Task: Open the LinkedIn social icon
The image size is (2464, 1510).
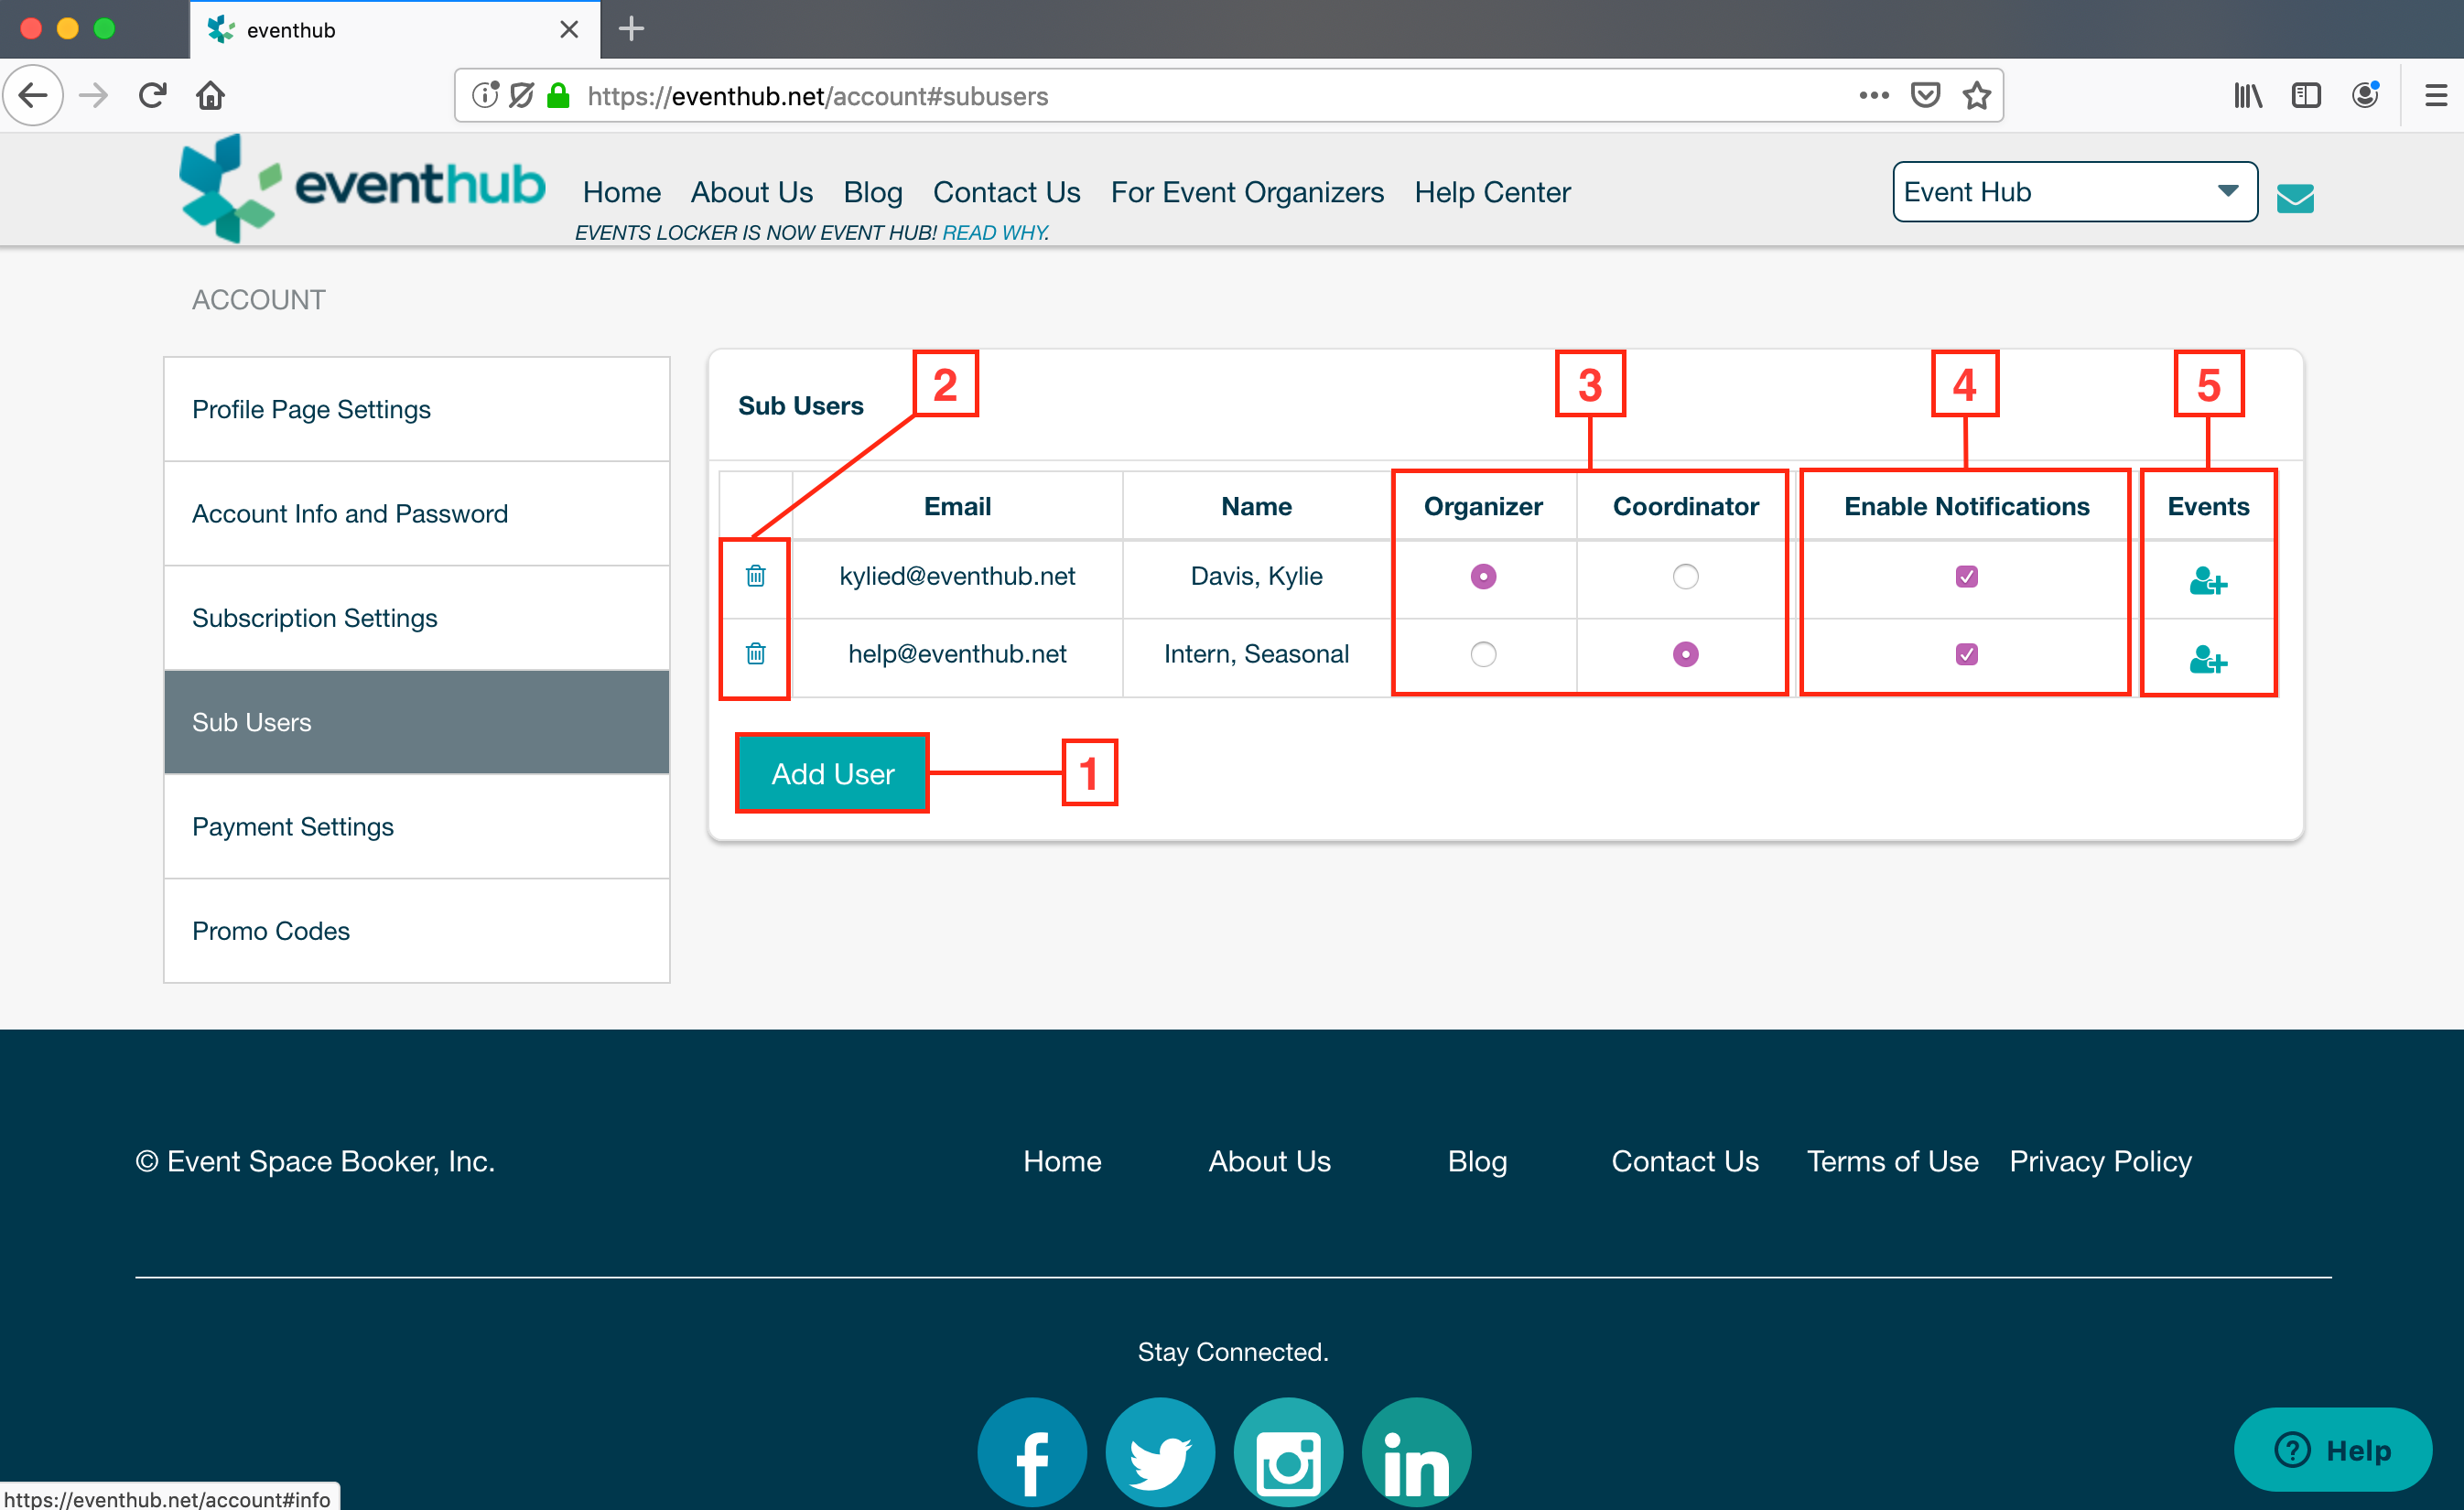Action: pos(1415,1455)
